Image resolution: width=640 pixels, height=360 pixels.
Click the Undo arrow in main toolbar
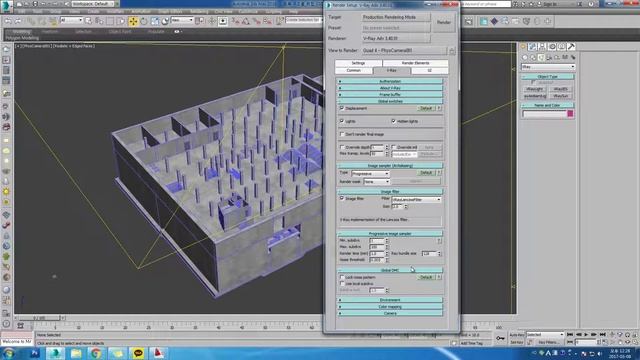click(x=8, y=21)
